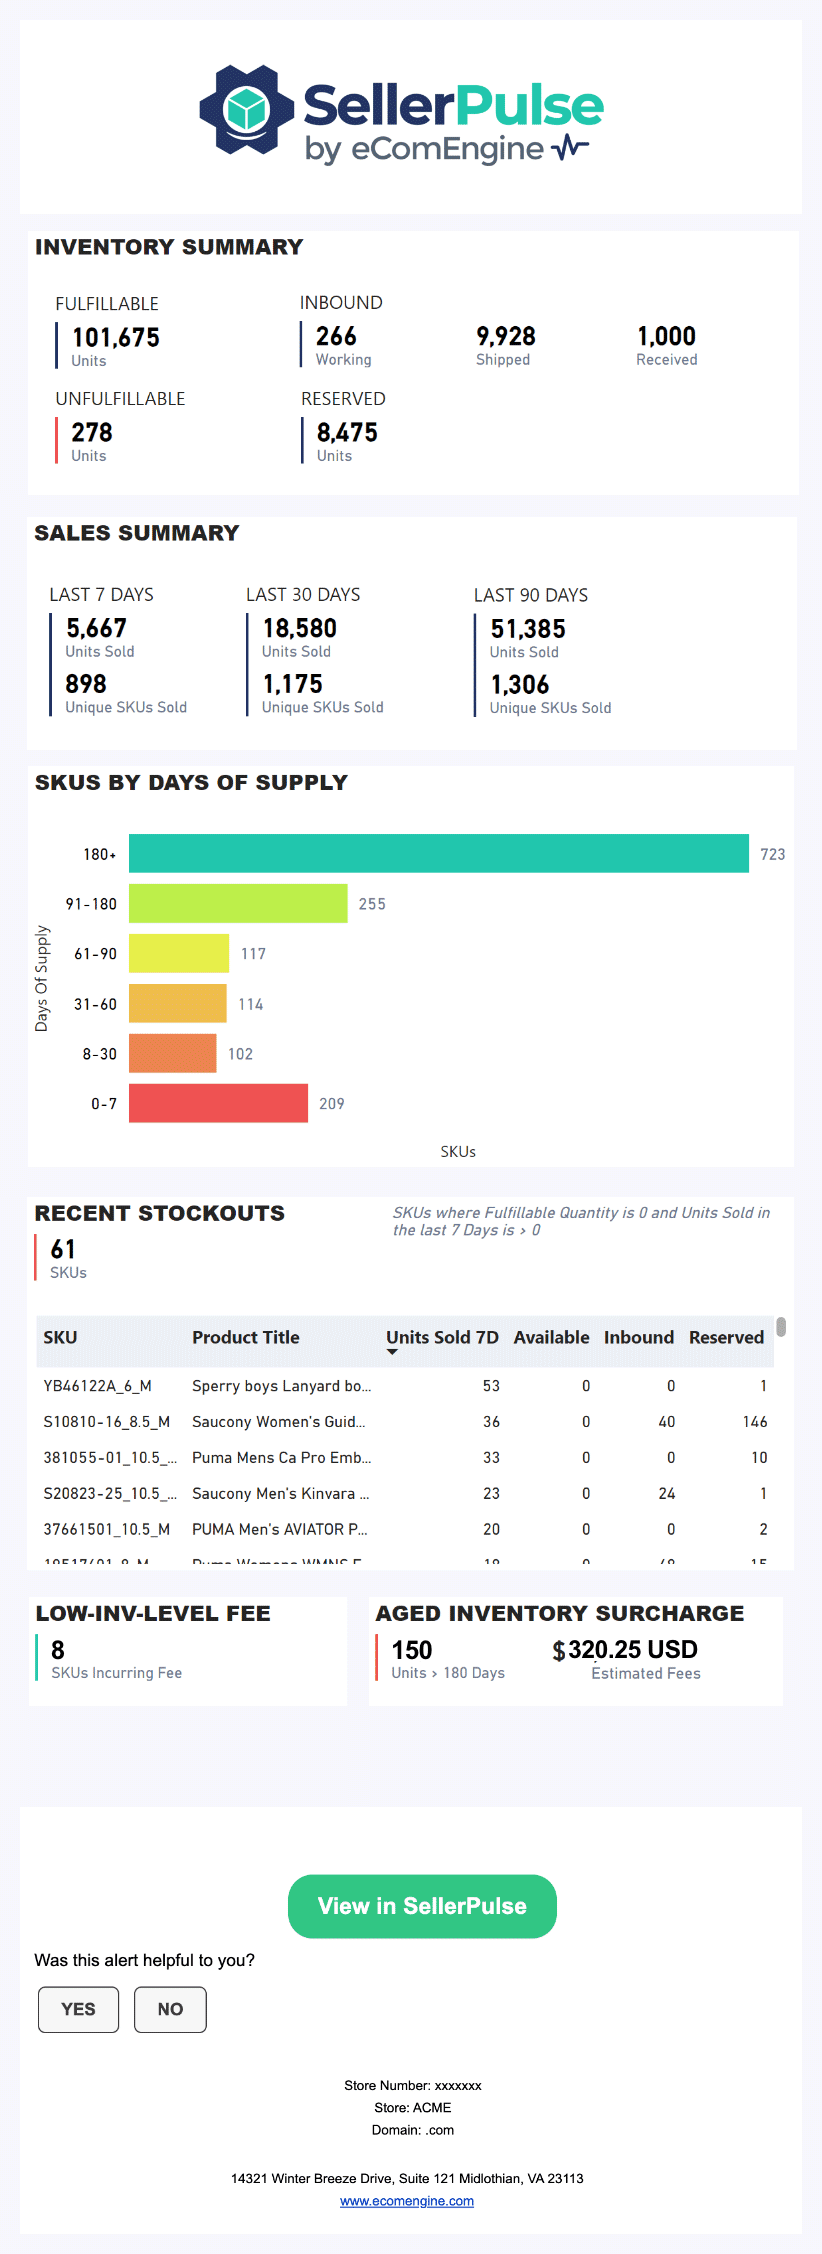Viewport: 822px width, 2254px height.
Task: Select the Saucony Women's Guide row
Action: tap(278, 1422)
